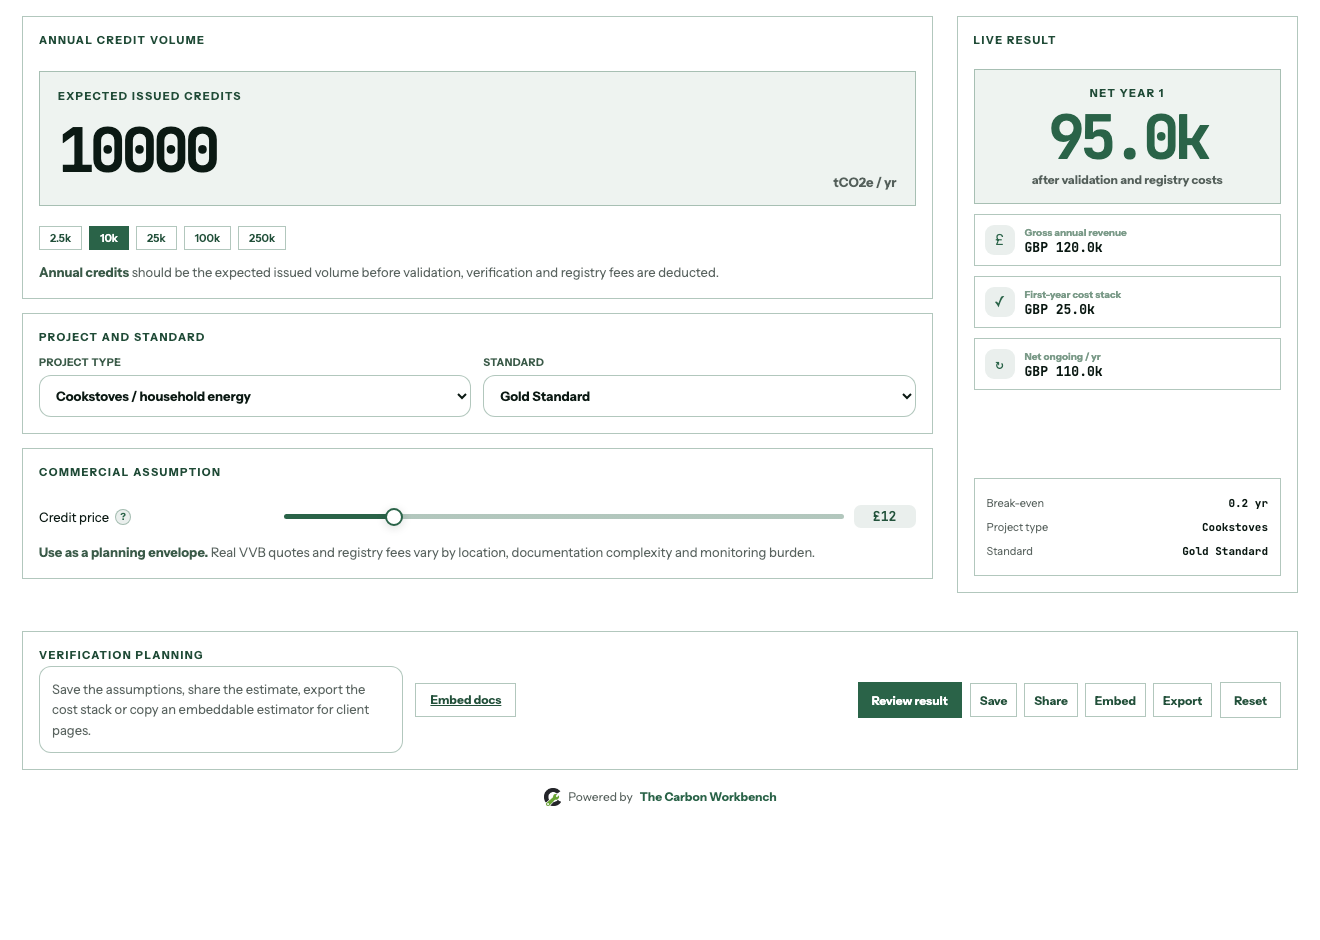Viewport: 1320px width, 940px height.
Task: Click the refresh icon beside Net ongoing / yr
Action: click(999, 364)
